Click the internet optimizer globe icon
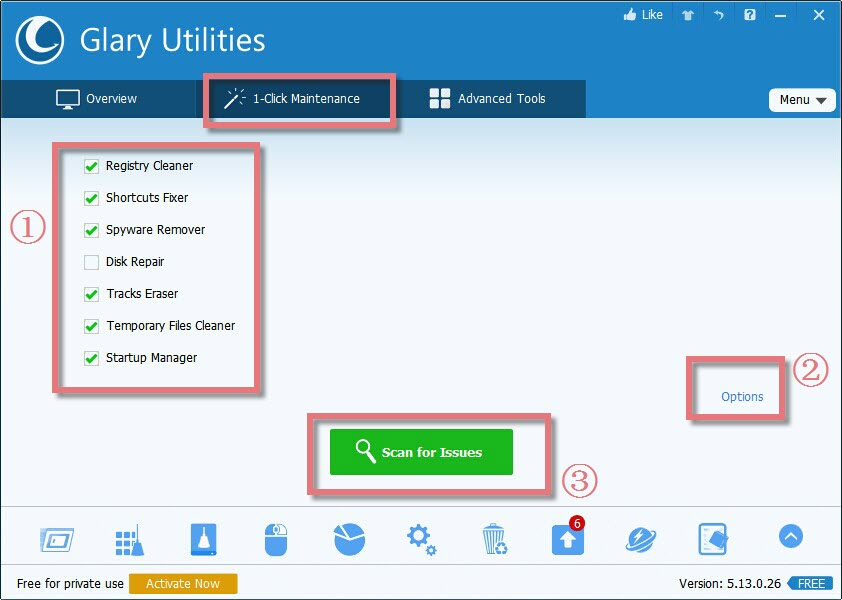 click(640, 538)
